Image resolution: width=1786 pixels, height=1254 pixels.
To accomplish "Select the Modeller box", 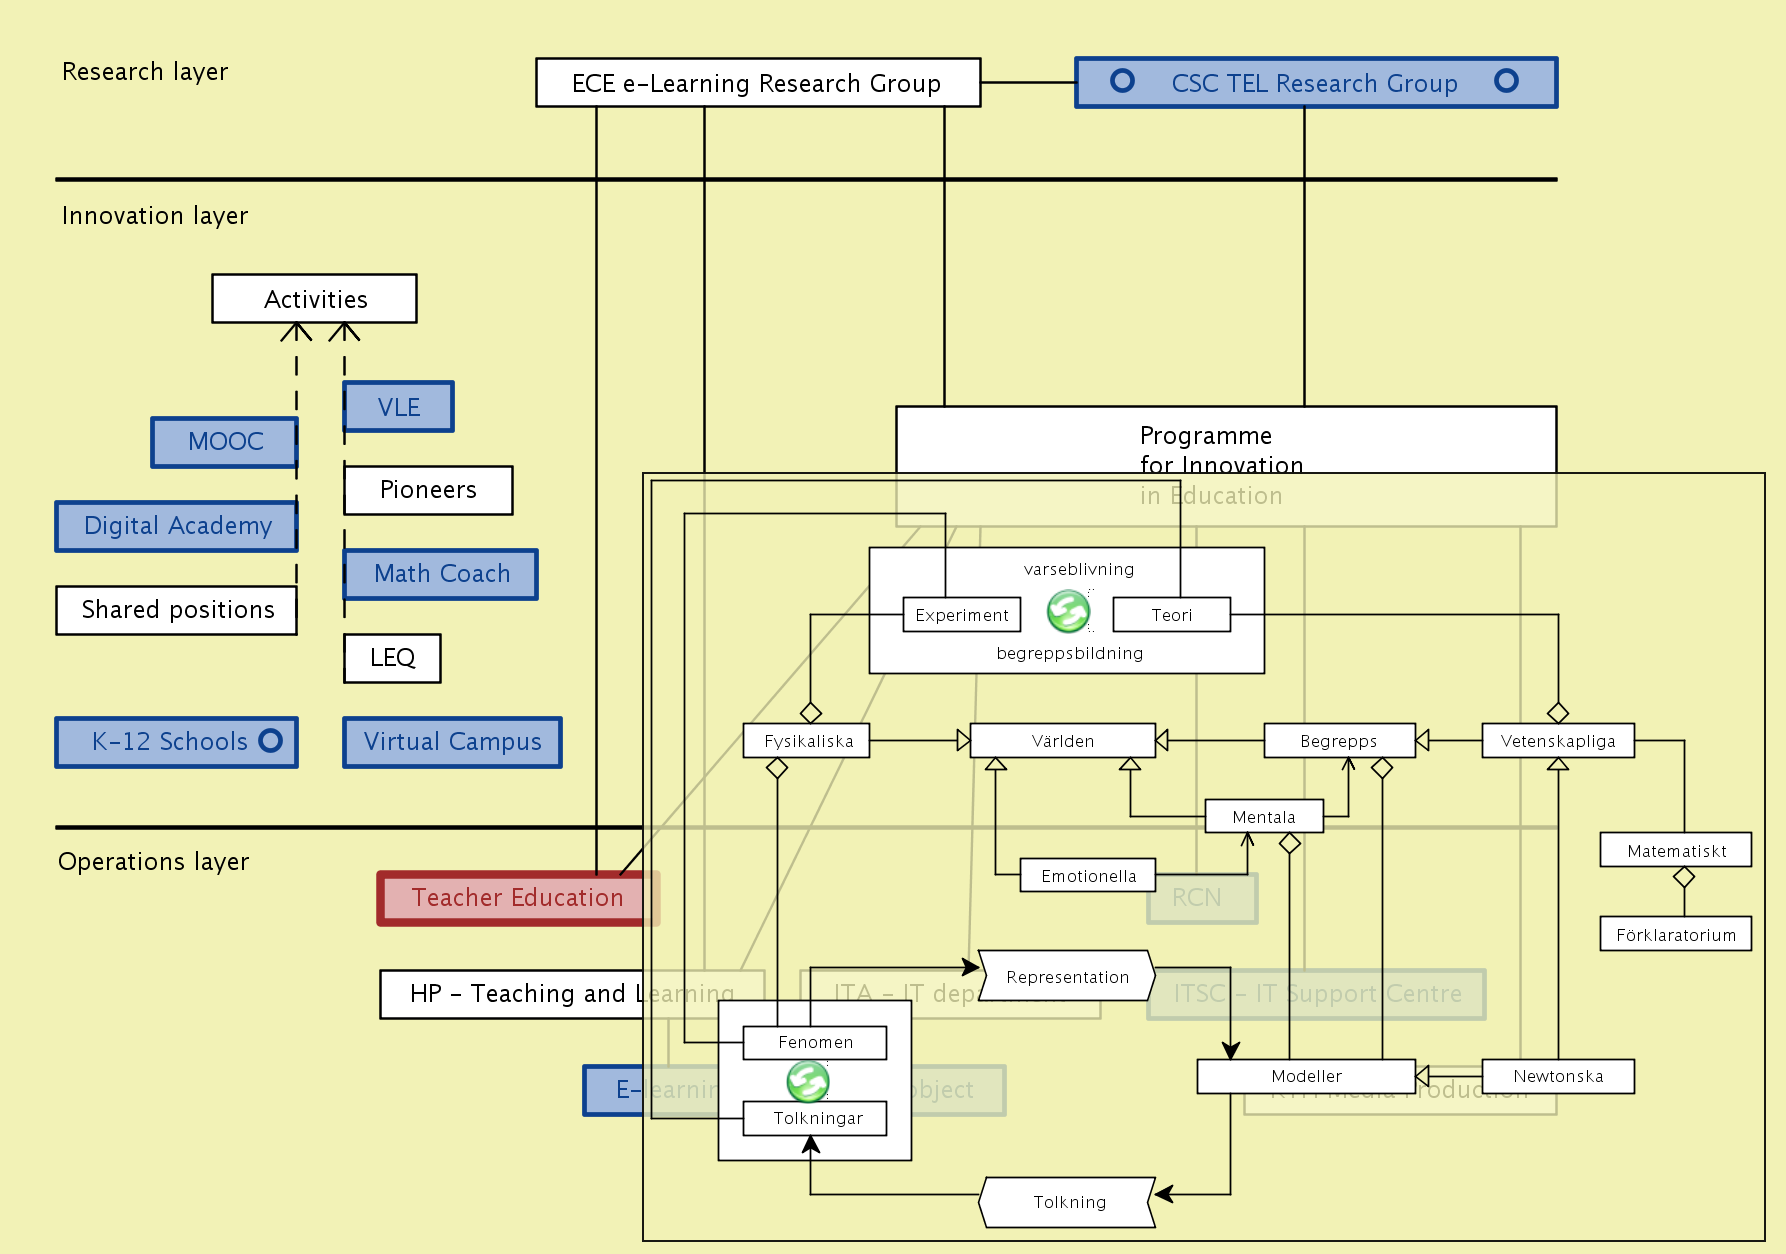I will tap(1306, 1076).
